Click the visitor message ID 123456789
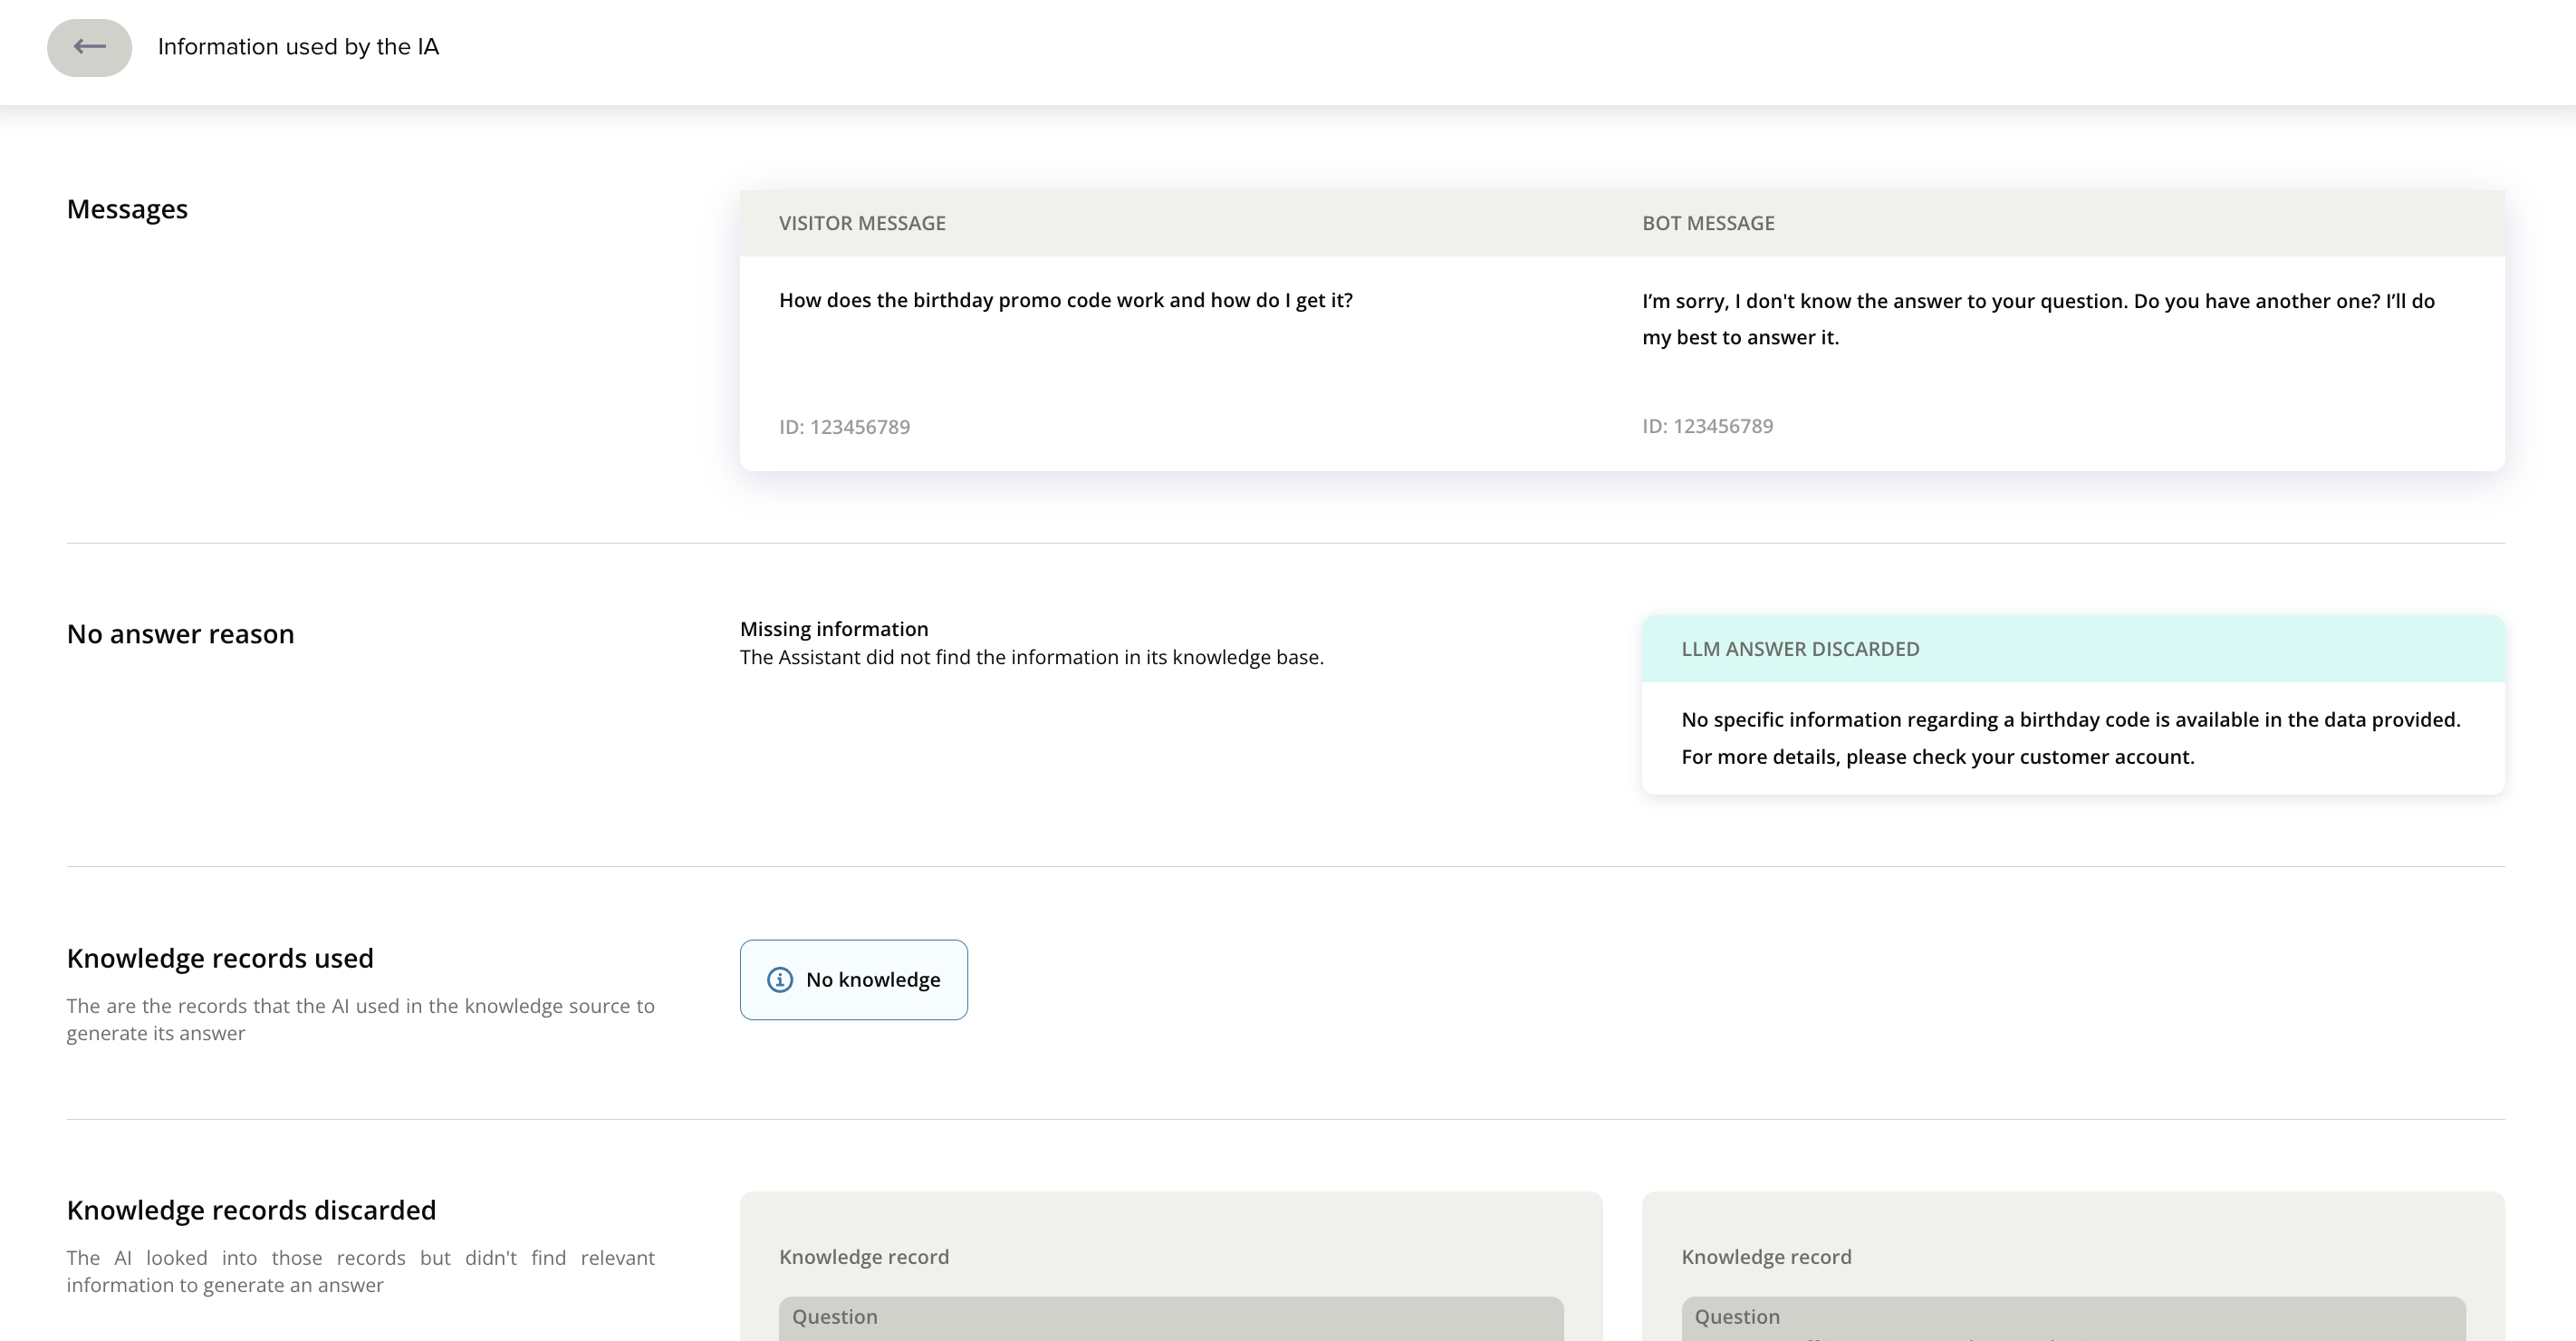The width and height of the screenshot is (2576, 1341). pyautogui.click(x=844, y=427)
